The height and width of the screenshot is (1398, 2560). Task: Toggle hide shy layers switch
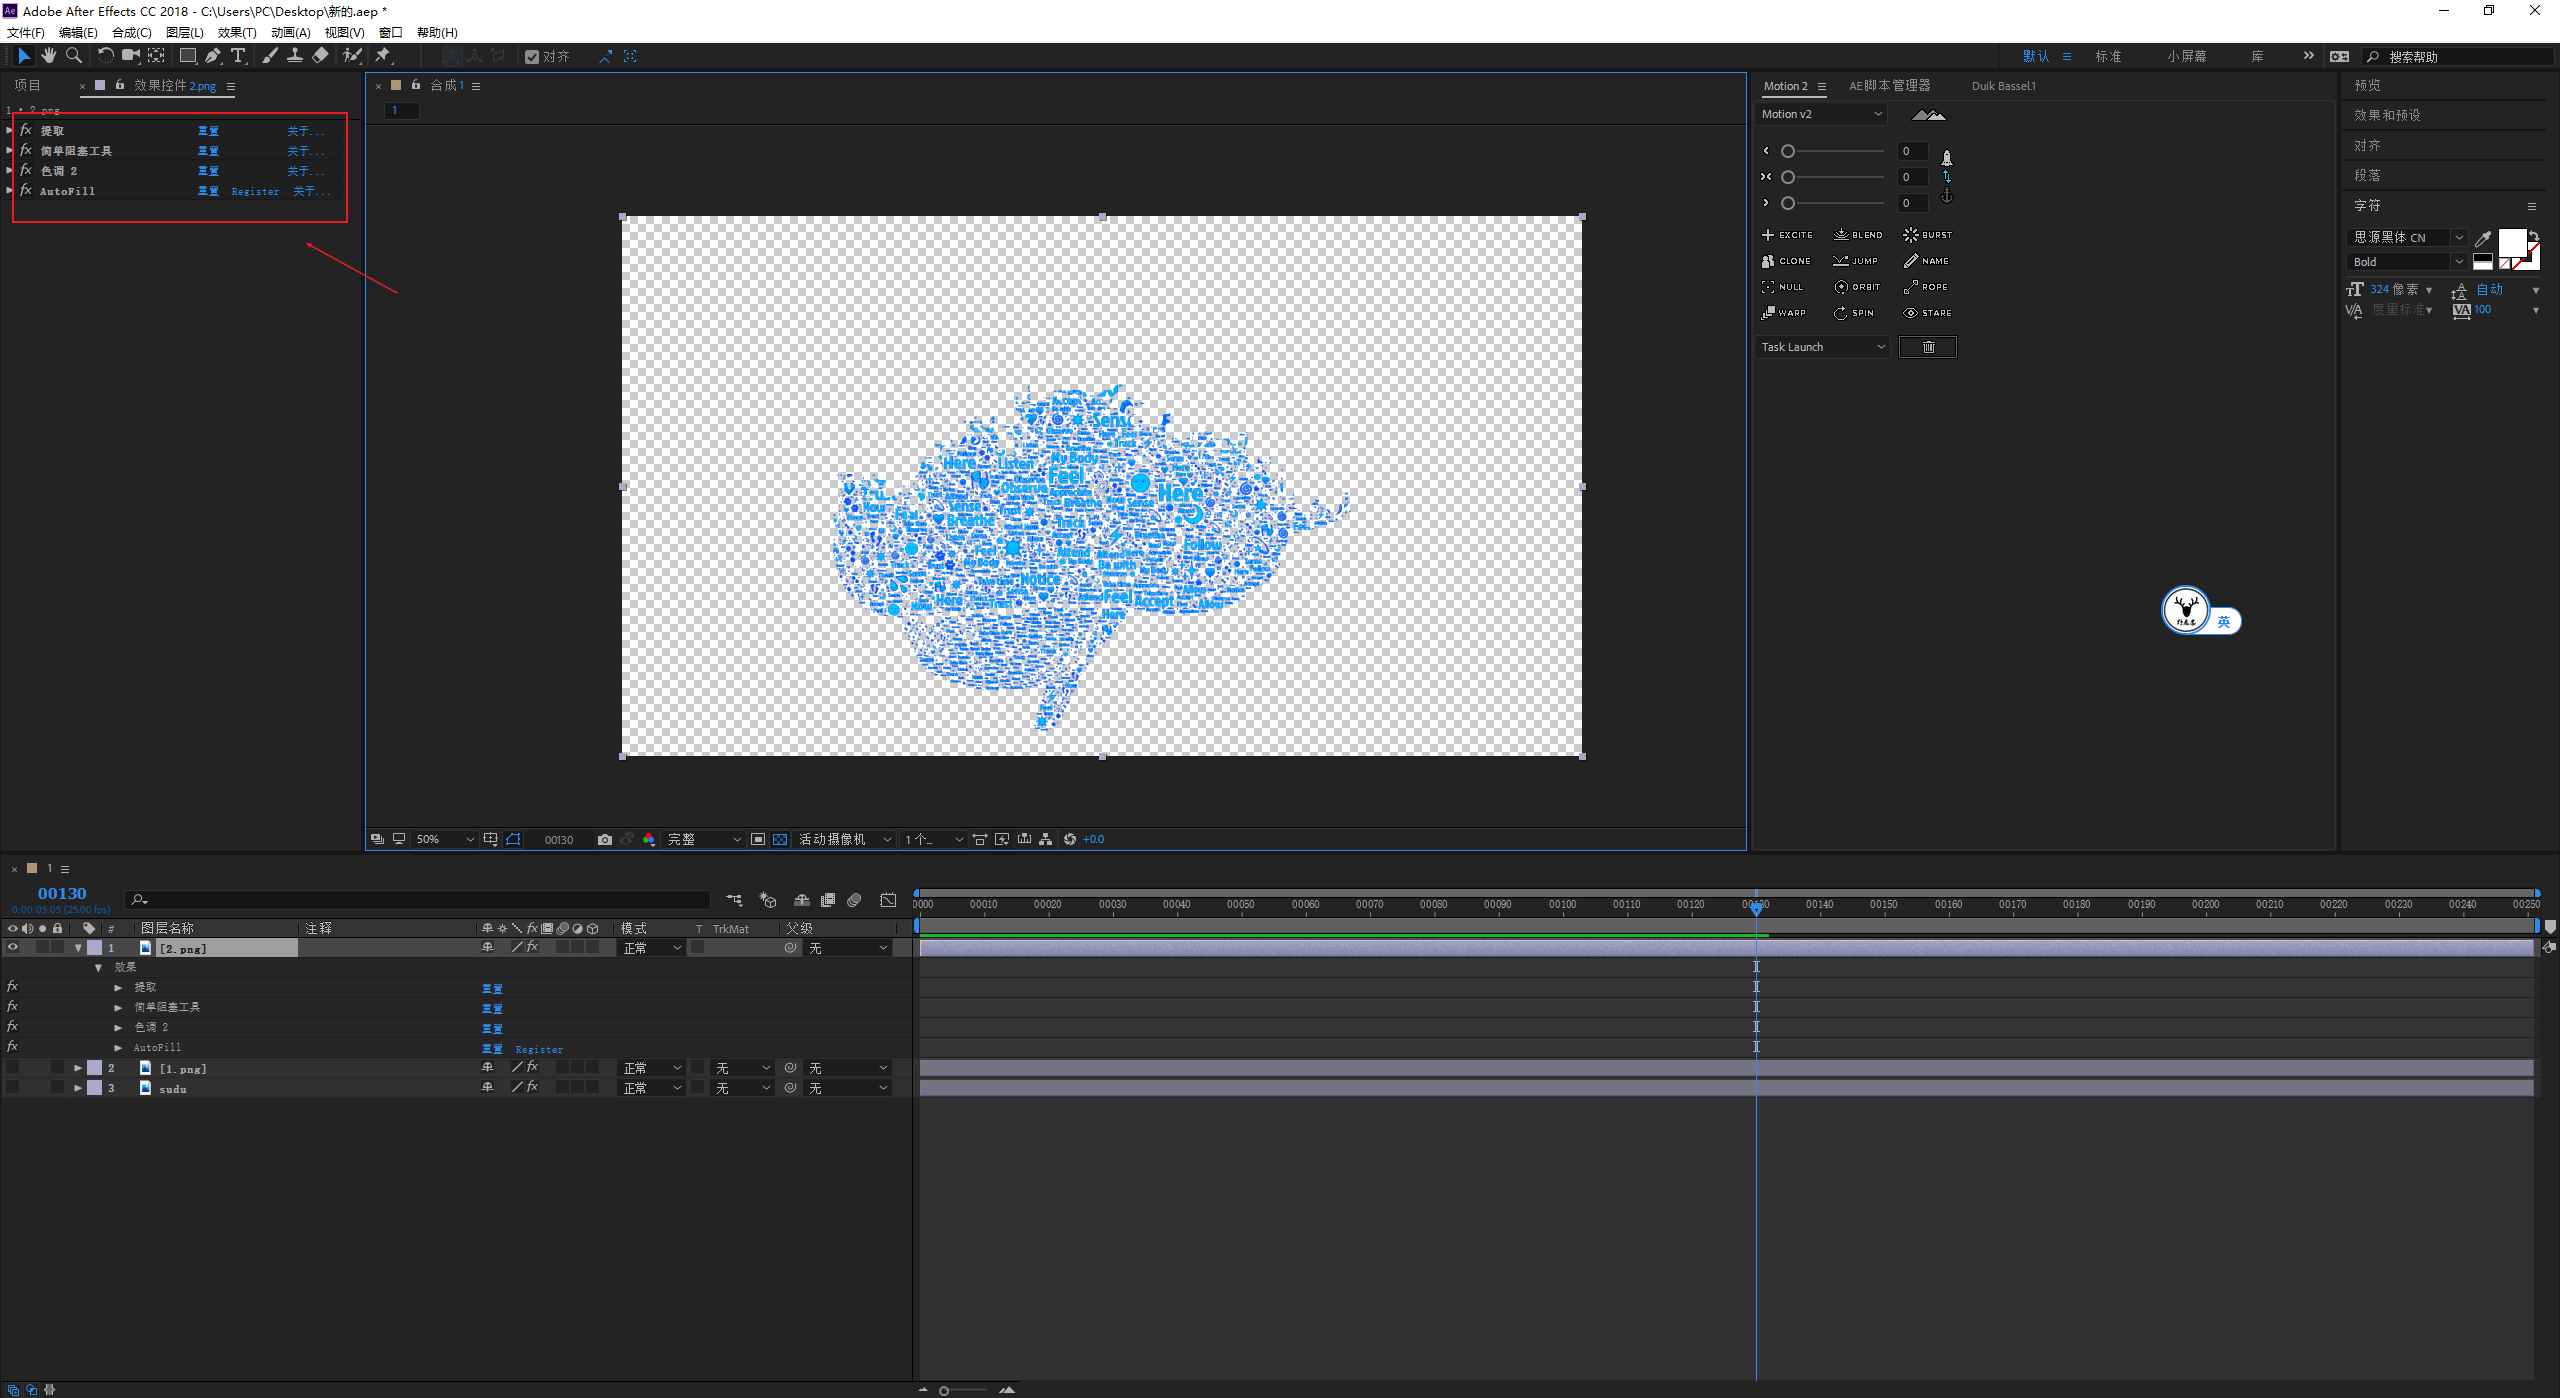coord(802,900)
